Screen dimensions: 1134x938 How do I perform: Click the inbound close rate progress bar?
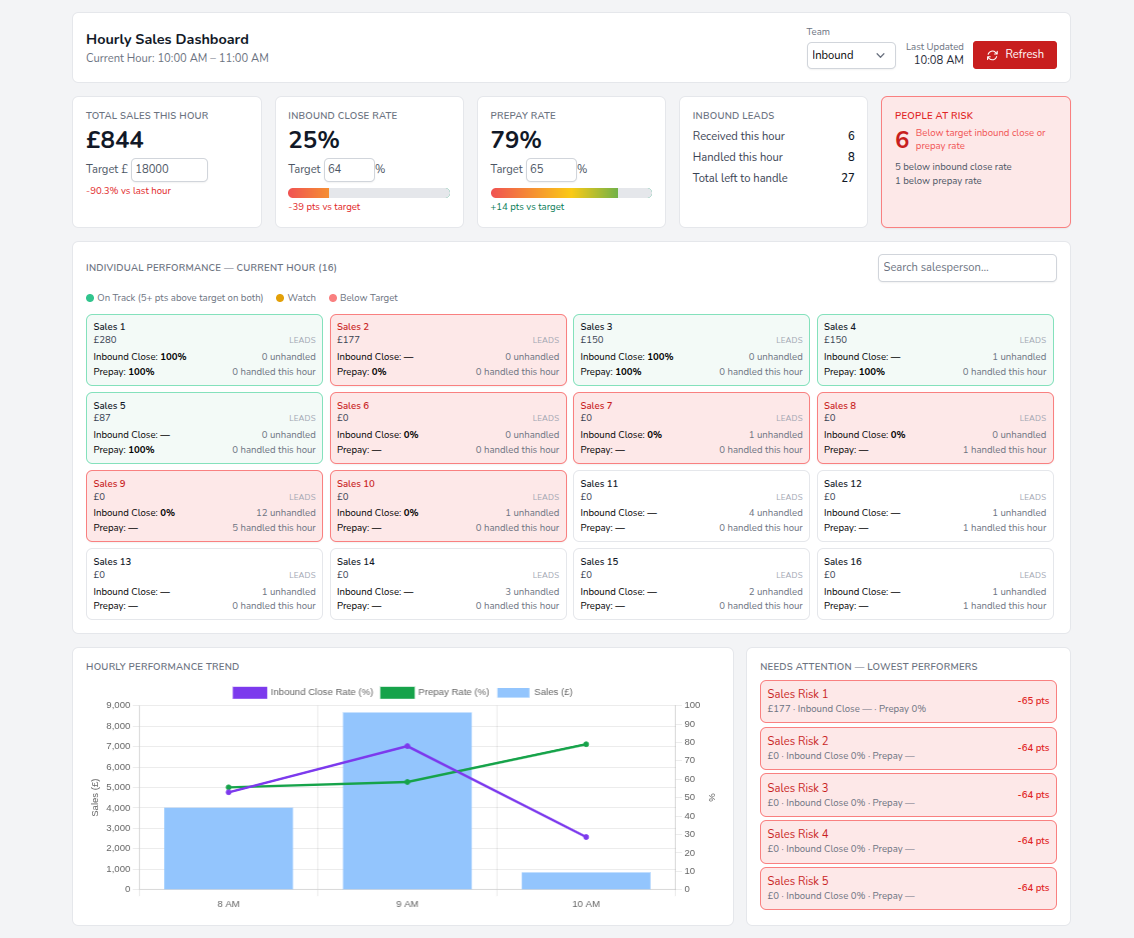[369, 193]
